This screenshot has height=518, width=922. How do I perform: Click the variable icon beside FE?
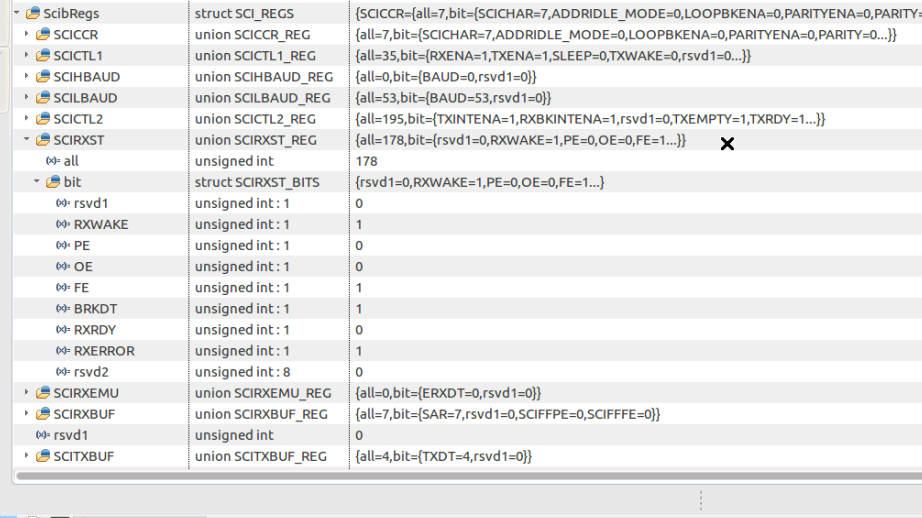tap(63, 288)
